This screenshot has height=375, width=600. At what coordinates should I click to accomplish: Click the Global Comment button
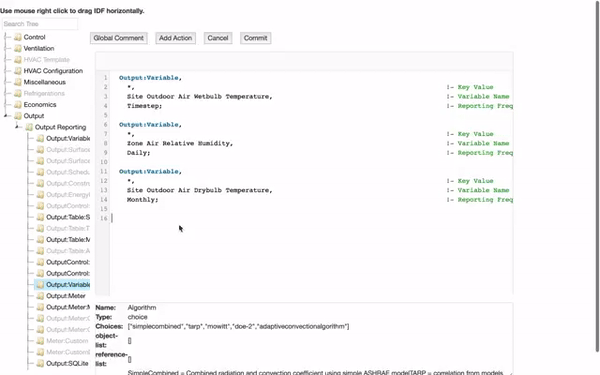point(119,38)
